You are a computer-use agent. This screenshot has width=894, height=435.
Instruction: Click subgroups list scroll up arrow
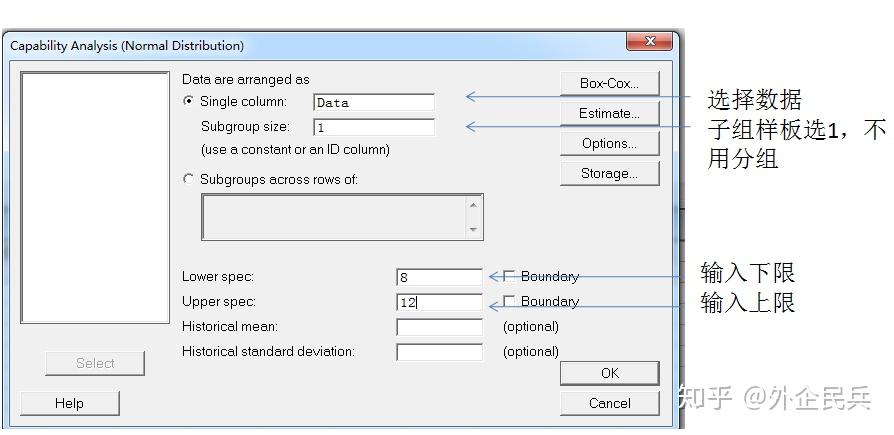tap(473, 205)
